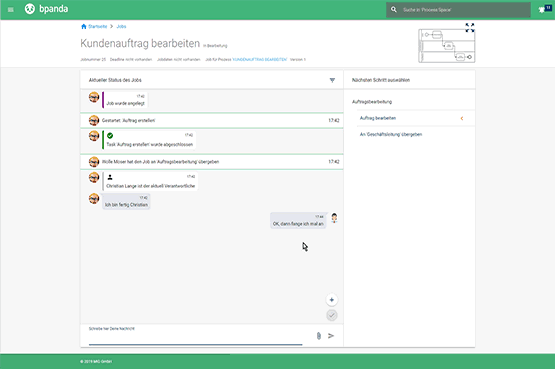This screenshot has height=369, width=555.
Task: Click avatar beside the 'OK, dann fange' reply
Action: pos(334,218)
